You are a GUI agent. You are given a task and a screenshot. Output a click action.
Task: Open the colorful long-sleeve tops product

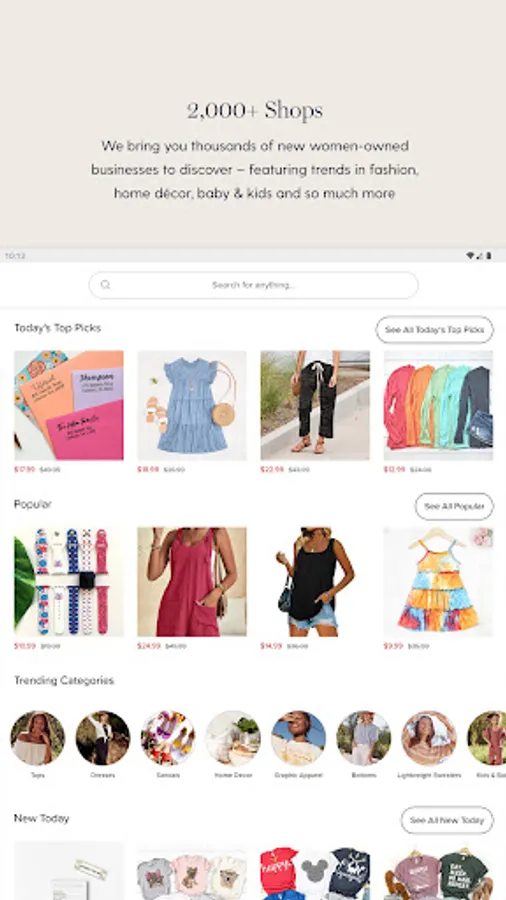point(438,405)
